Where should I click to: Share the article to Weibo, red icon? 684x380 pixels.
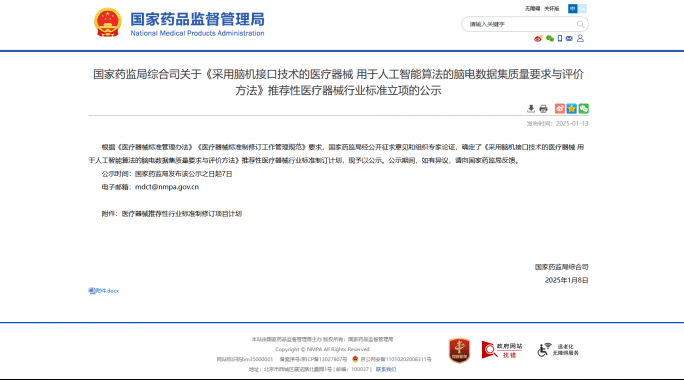(560, 109)
